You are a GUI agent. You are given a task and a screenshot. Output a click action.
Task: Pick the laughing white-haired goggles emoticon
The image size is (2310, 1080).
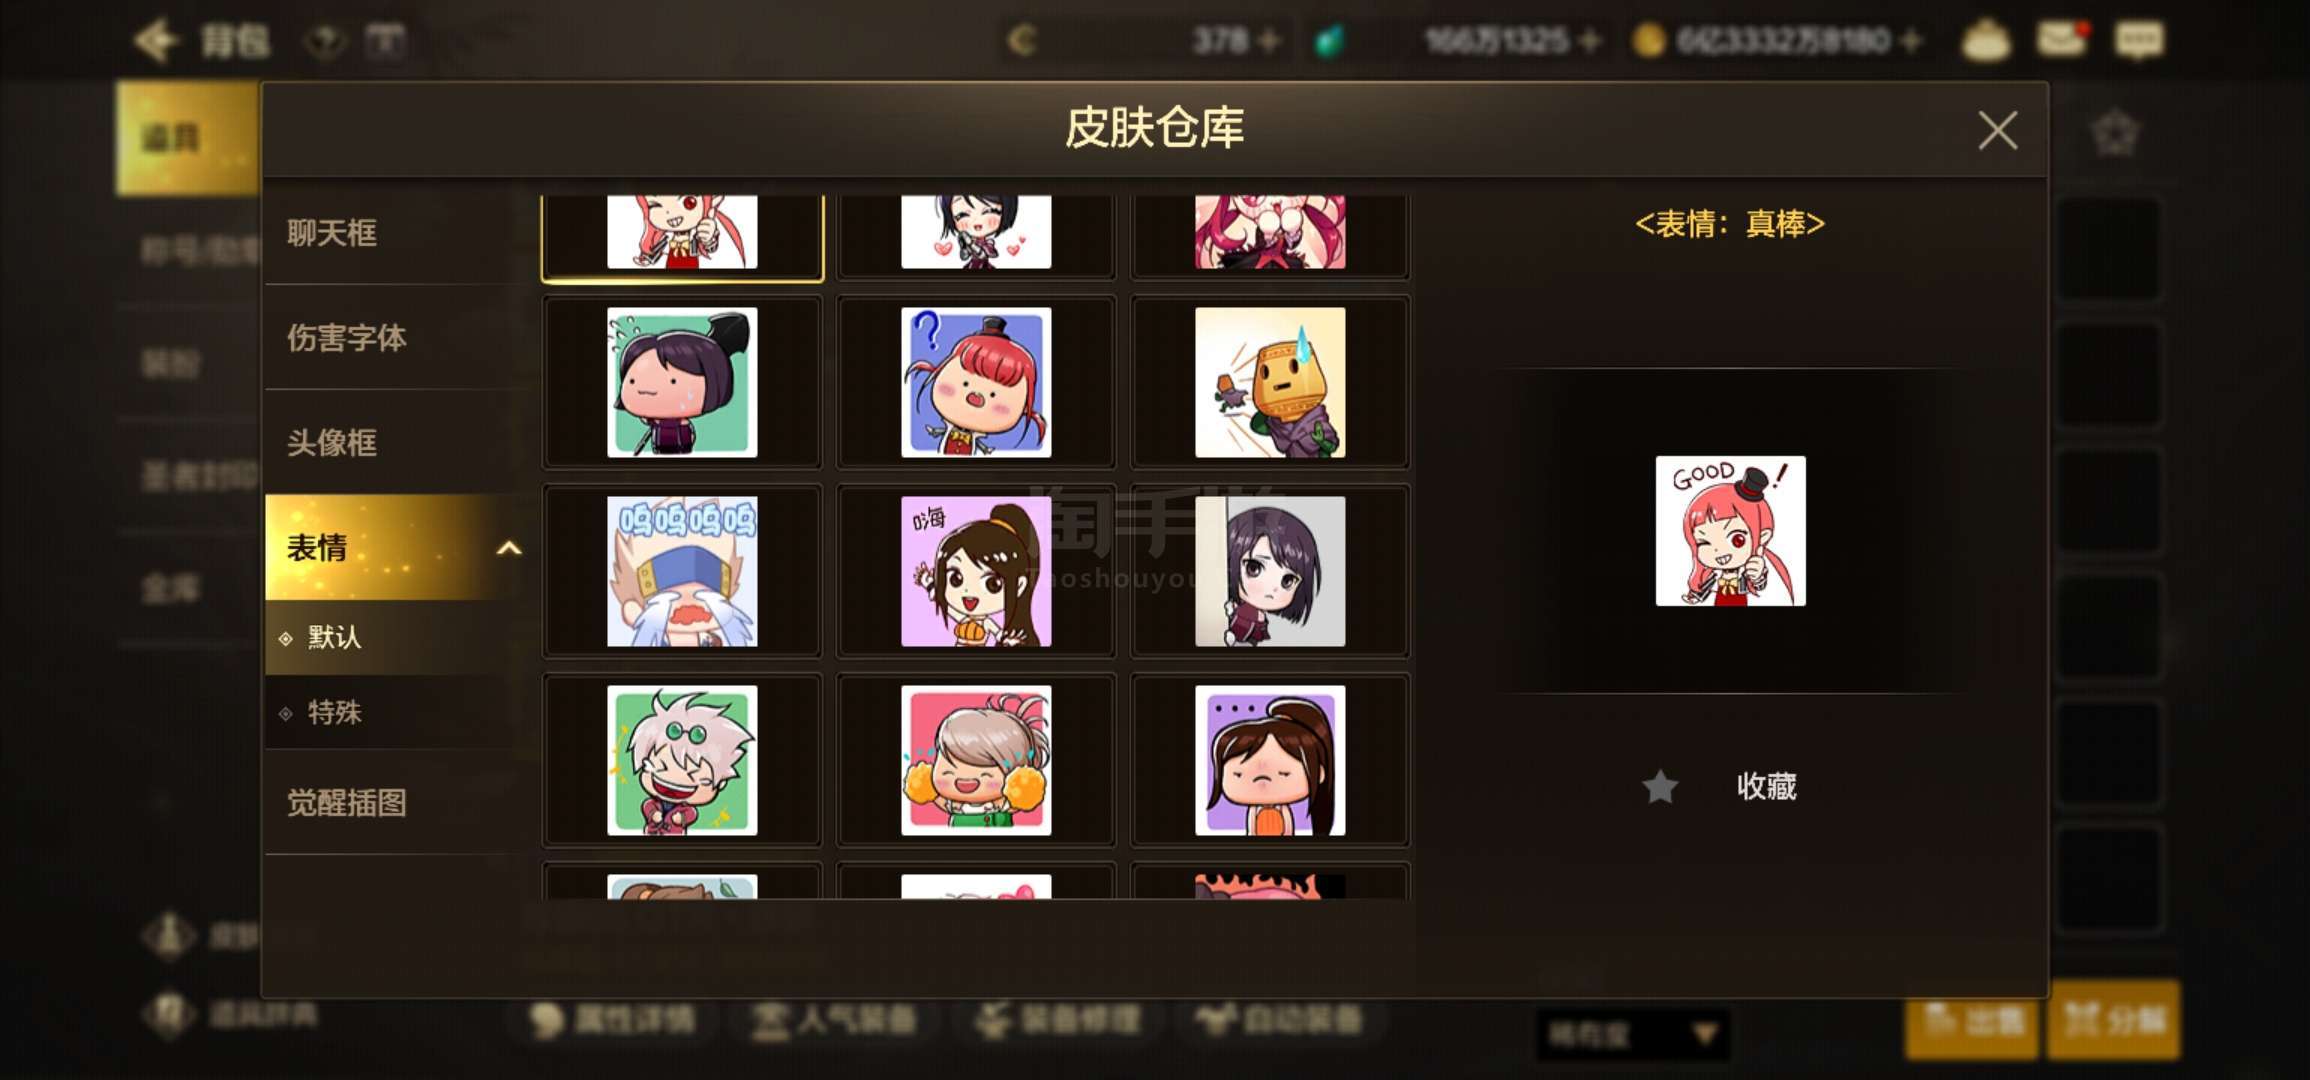(682, 760)
